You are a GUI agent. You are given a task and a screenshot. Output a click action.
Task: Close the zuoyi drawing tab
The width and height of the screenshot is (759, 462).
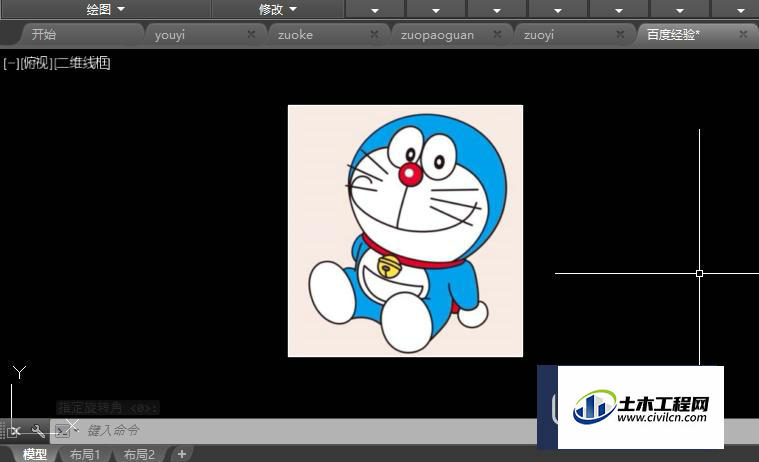coord(620,34)
